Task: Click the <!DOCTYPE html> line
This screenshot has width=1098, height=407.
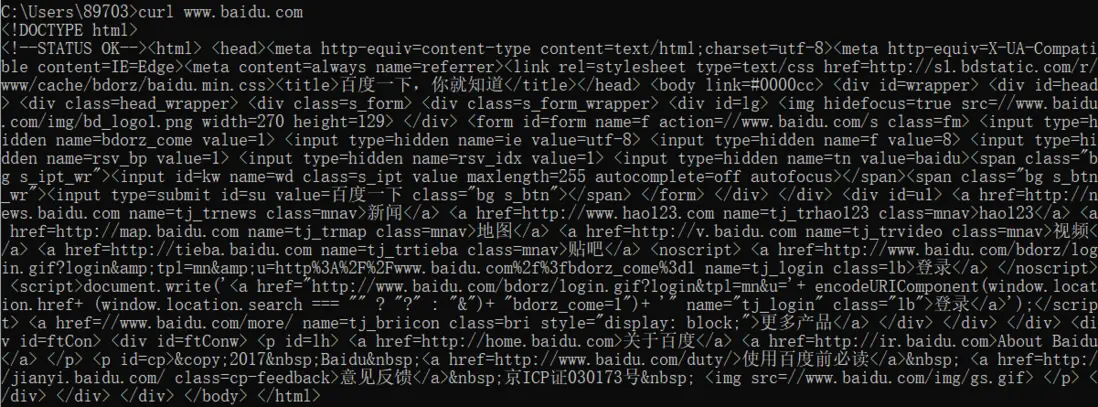Action: pyautogui.click(x=70, y=30)
